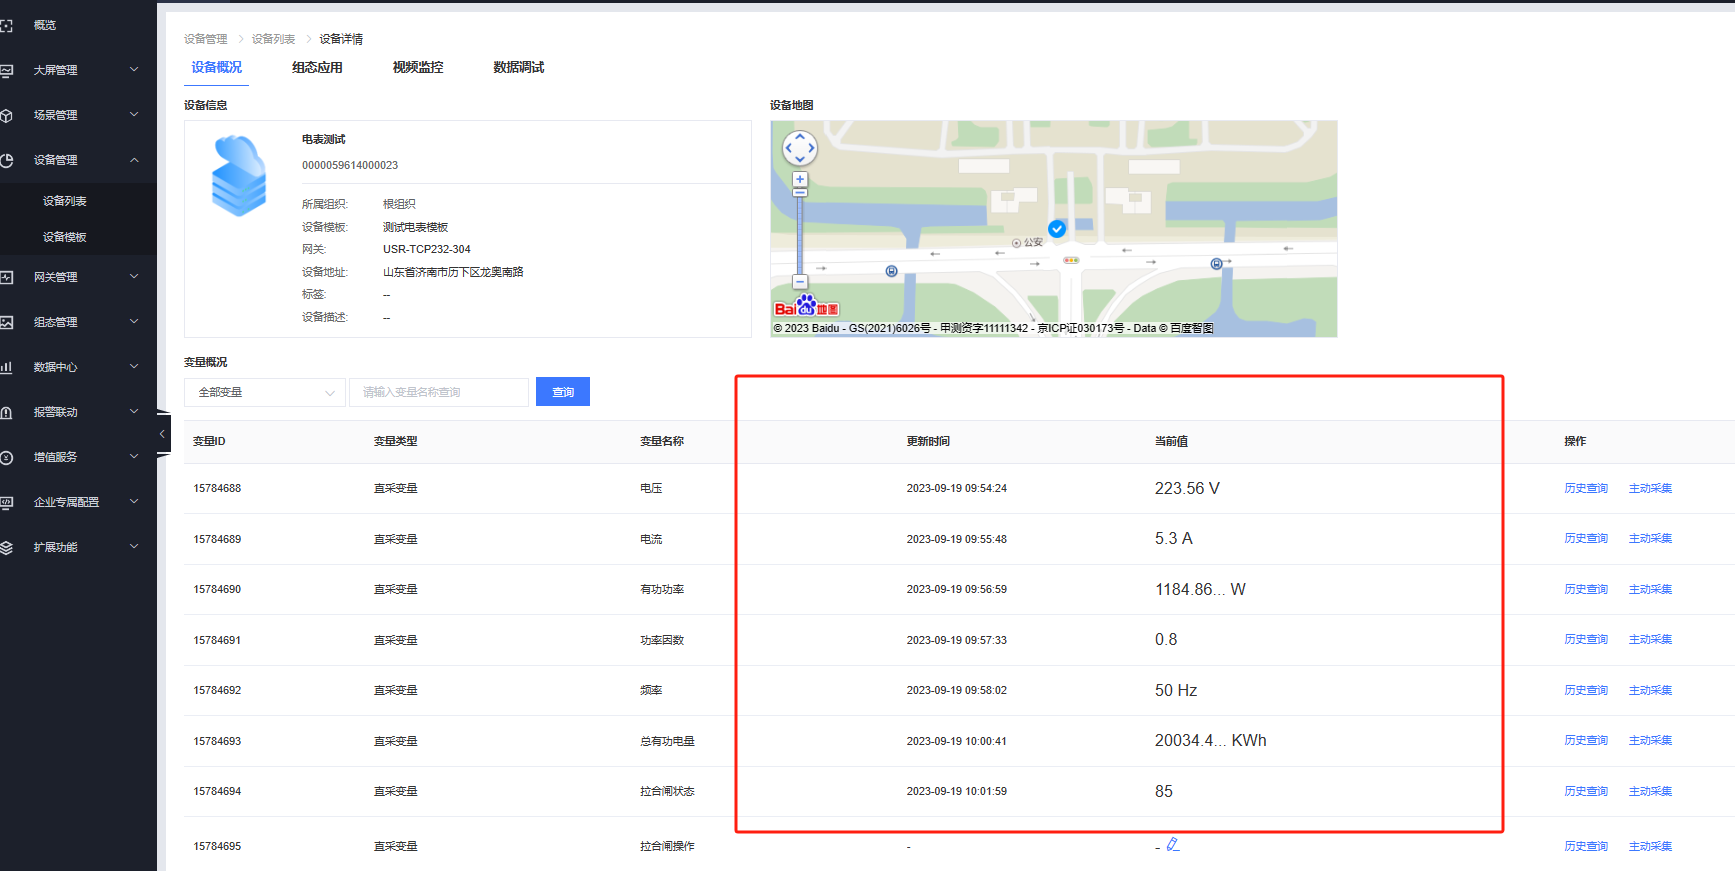Switch to the 视频监控 tab

point(417,67)
